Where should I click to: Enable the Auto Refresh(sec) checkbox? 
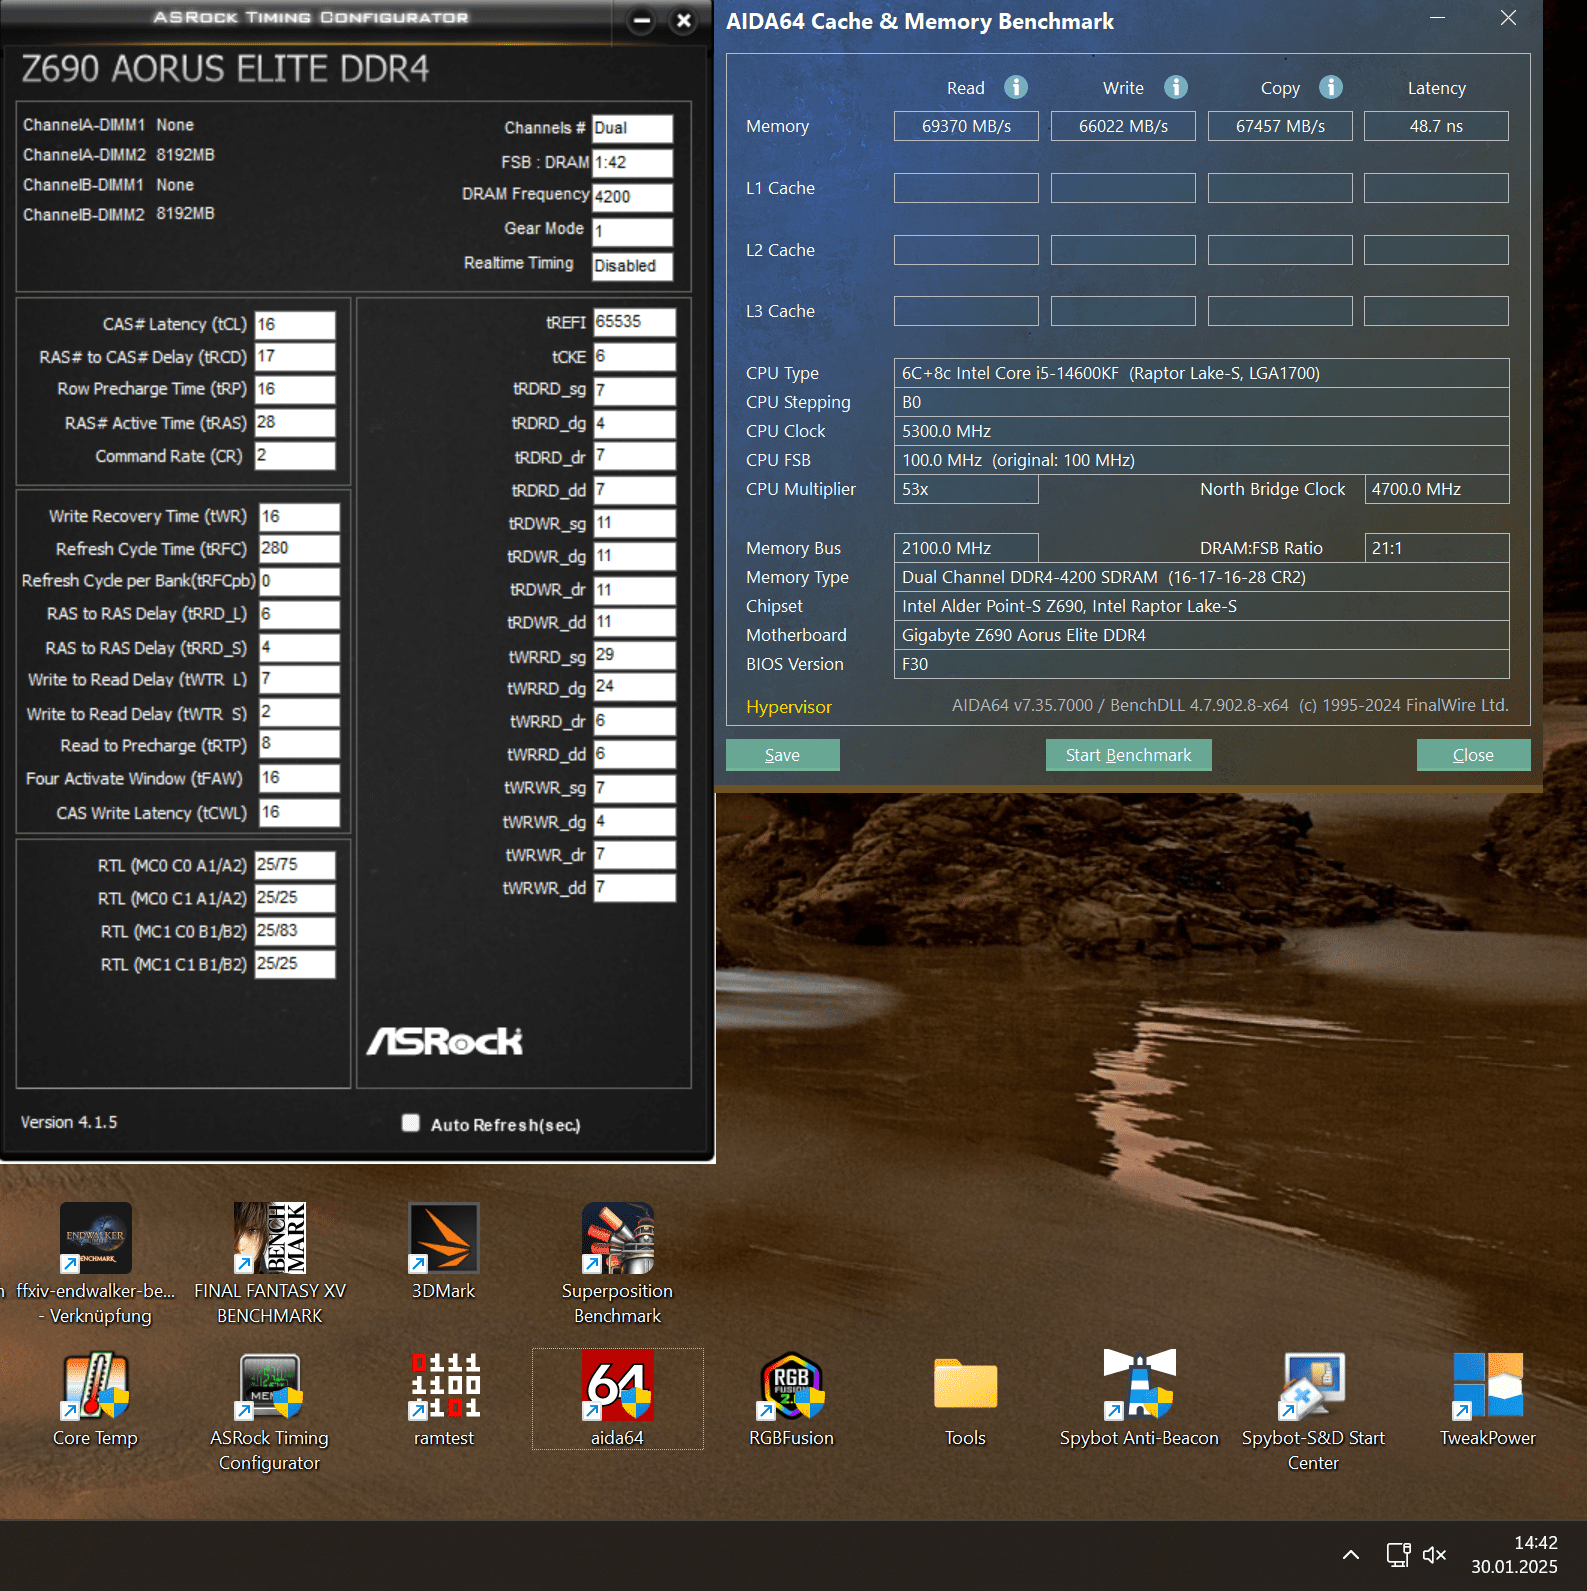click(411, 1123)
